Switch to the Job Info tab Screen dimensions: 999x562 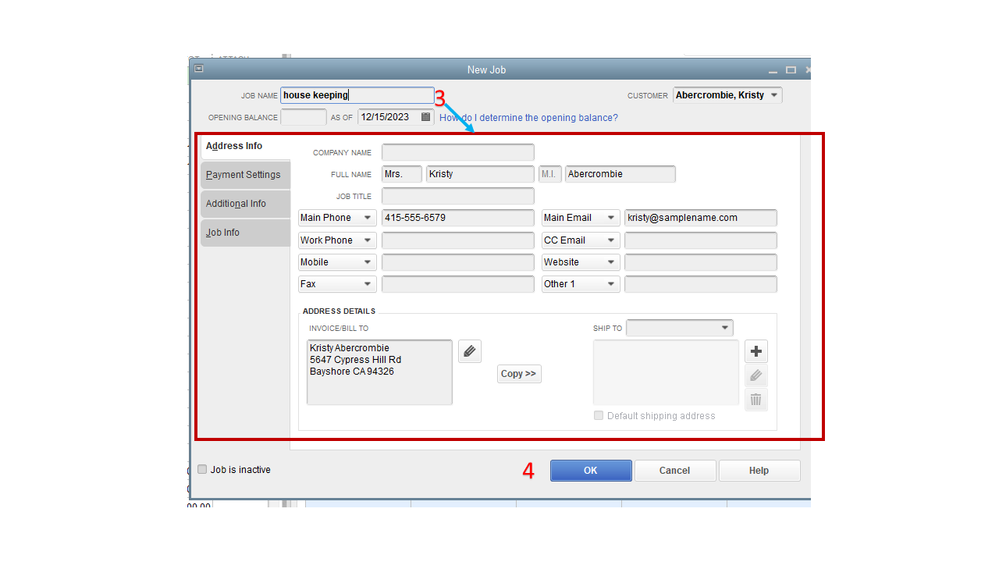pos(245,233)
